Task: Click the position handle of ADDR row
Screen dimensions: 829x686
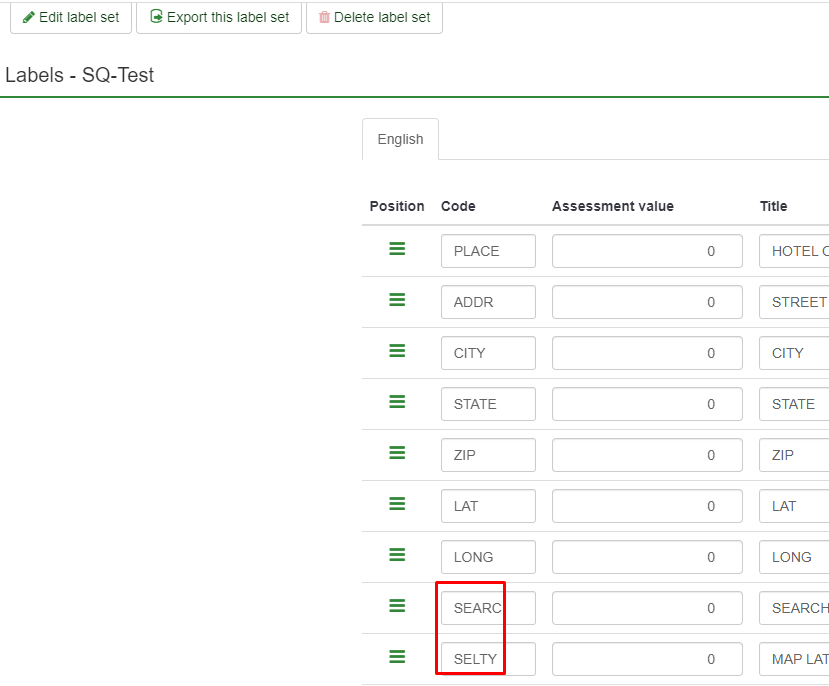Action: tap(397, 300)
